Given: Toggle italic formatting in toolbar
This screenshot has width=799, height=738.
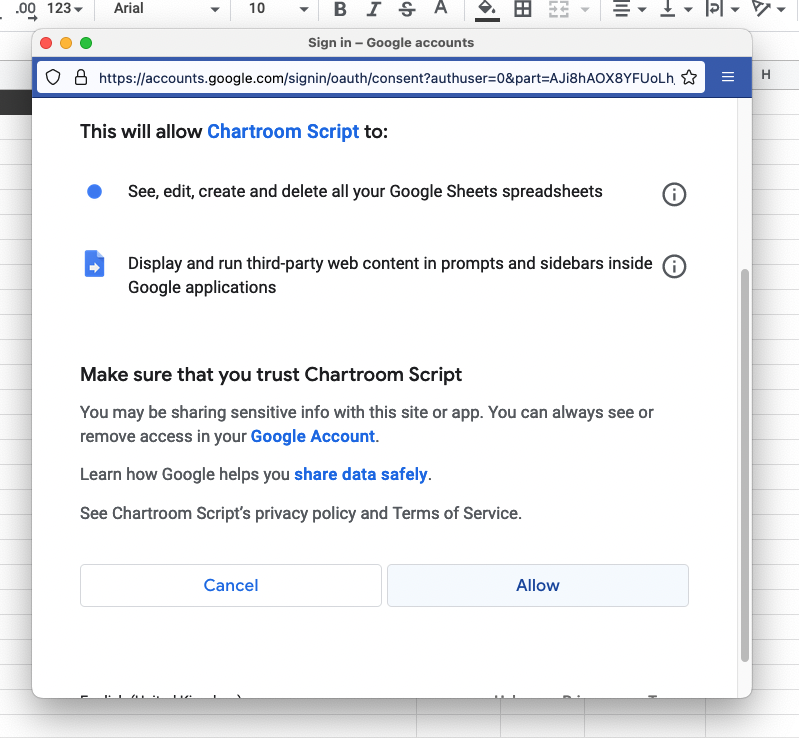Looking at the screenshot, I should click(373, 9).
